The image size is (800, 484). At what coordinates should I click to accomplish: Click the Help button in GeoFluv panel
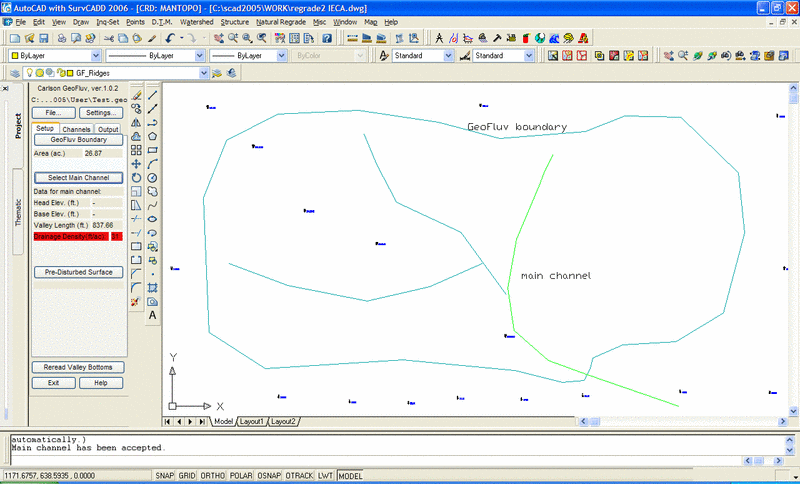(x=101, y=383)
